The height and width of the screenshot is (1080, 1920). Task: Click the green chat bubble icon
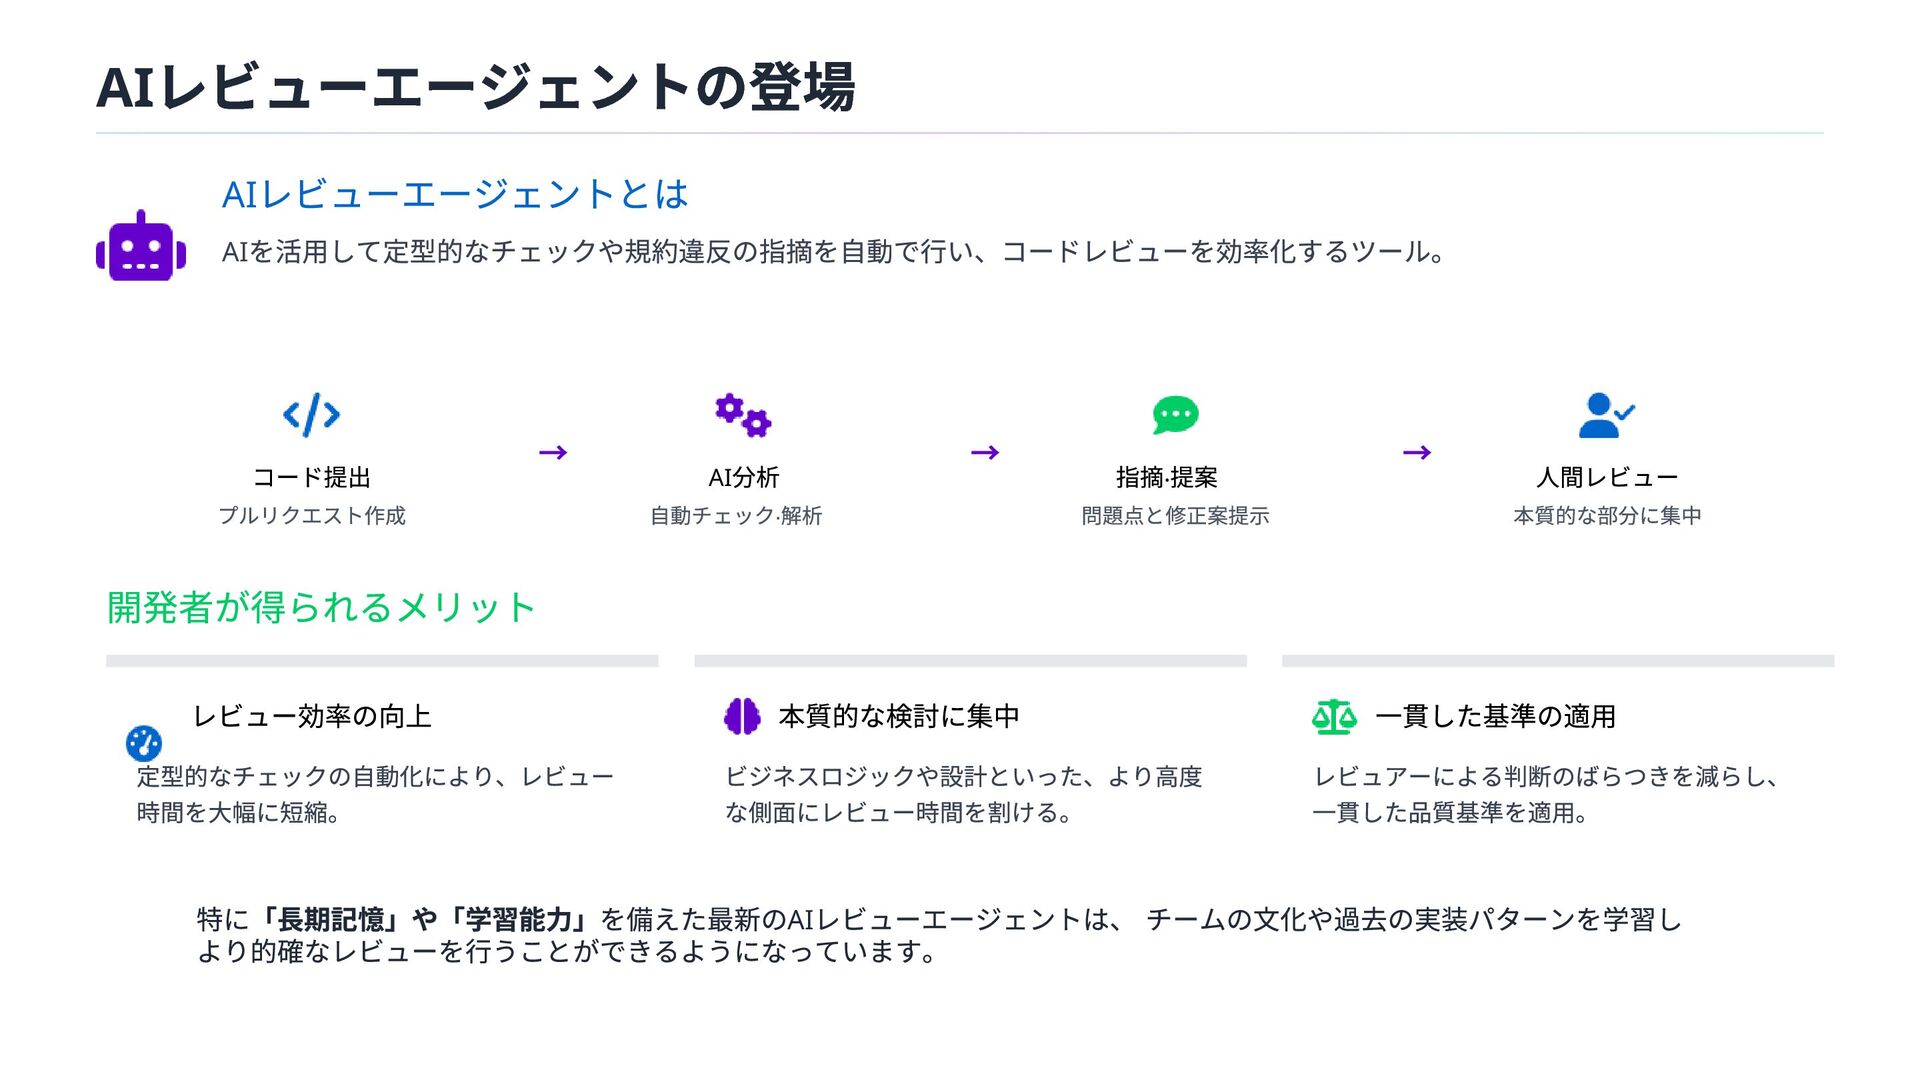click(1175, 415)
